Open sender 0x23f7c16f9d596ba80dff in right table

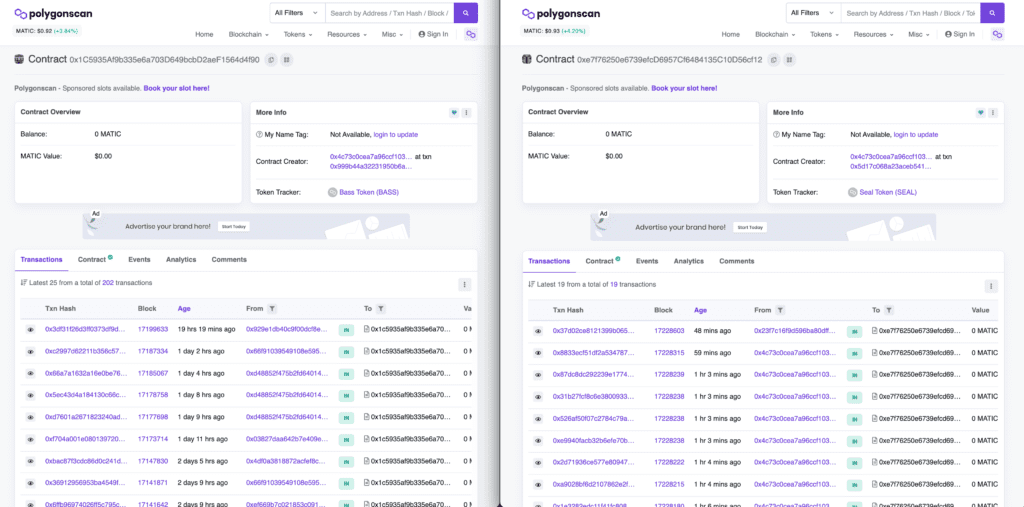(x=795, y=332)
